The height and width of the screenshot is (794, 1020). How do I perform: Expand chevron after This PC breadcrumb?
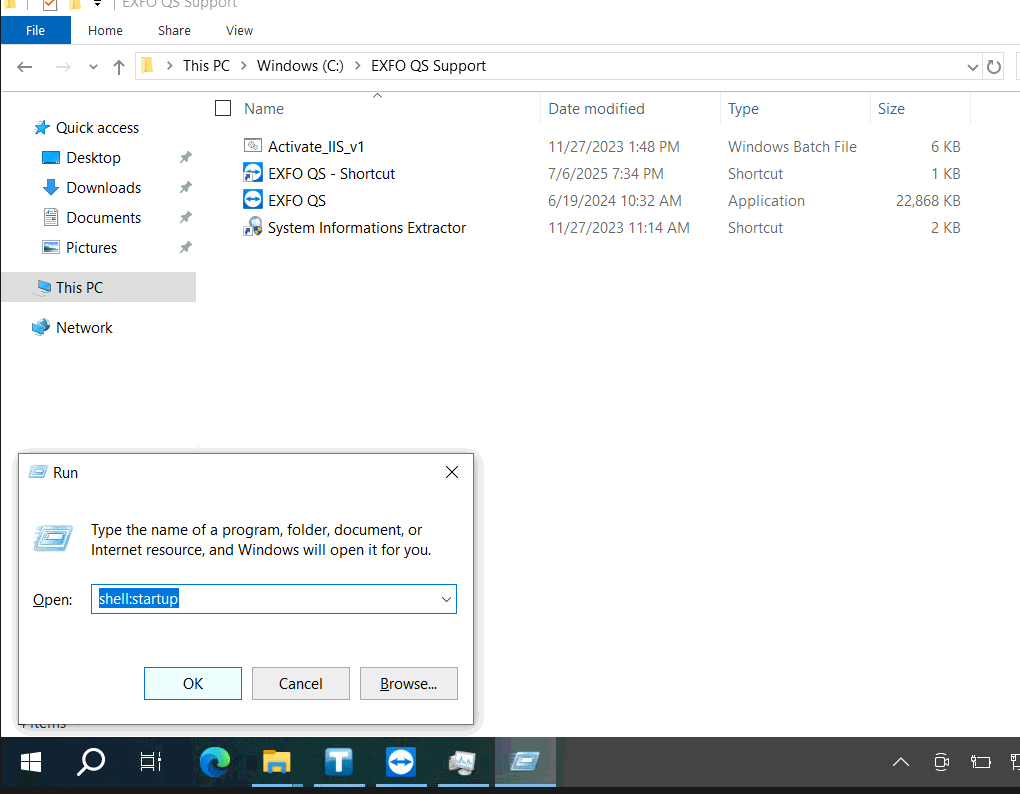pos(244,66)
